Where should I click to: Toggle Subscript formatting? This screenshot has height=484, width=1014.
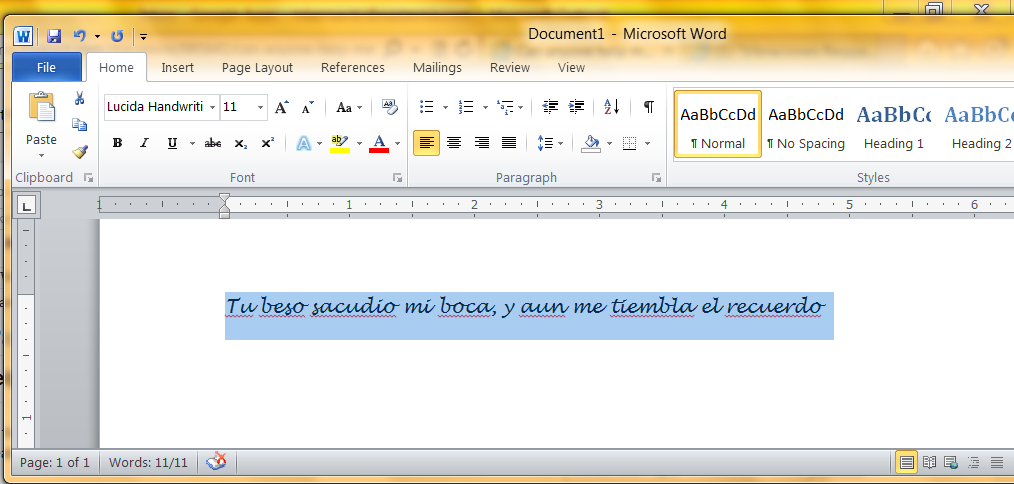click(241, 144)
